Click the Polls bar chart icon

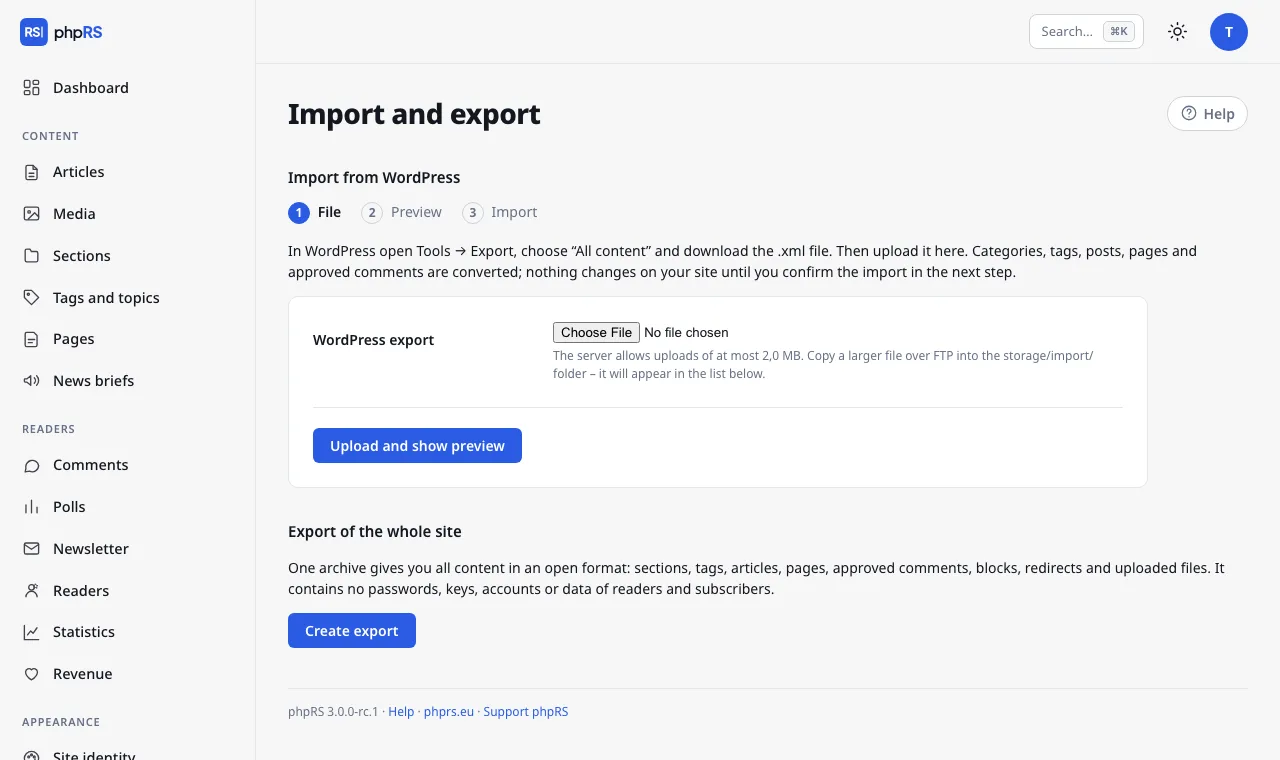[32, 507]
